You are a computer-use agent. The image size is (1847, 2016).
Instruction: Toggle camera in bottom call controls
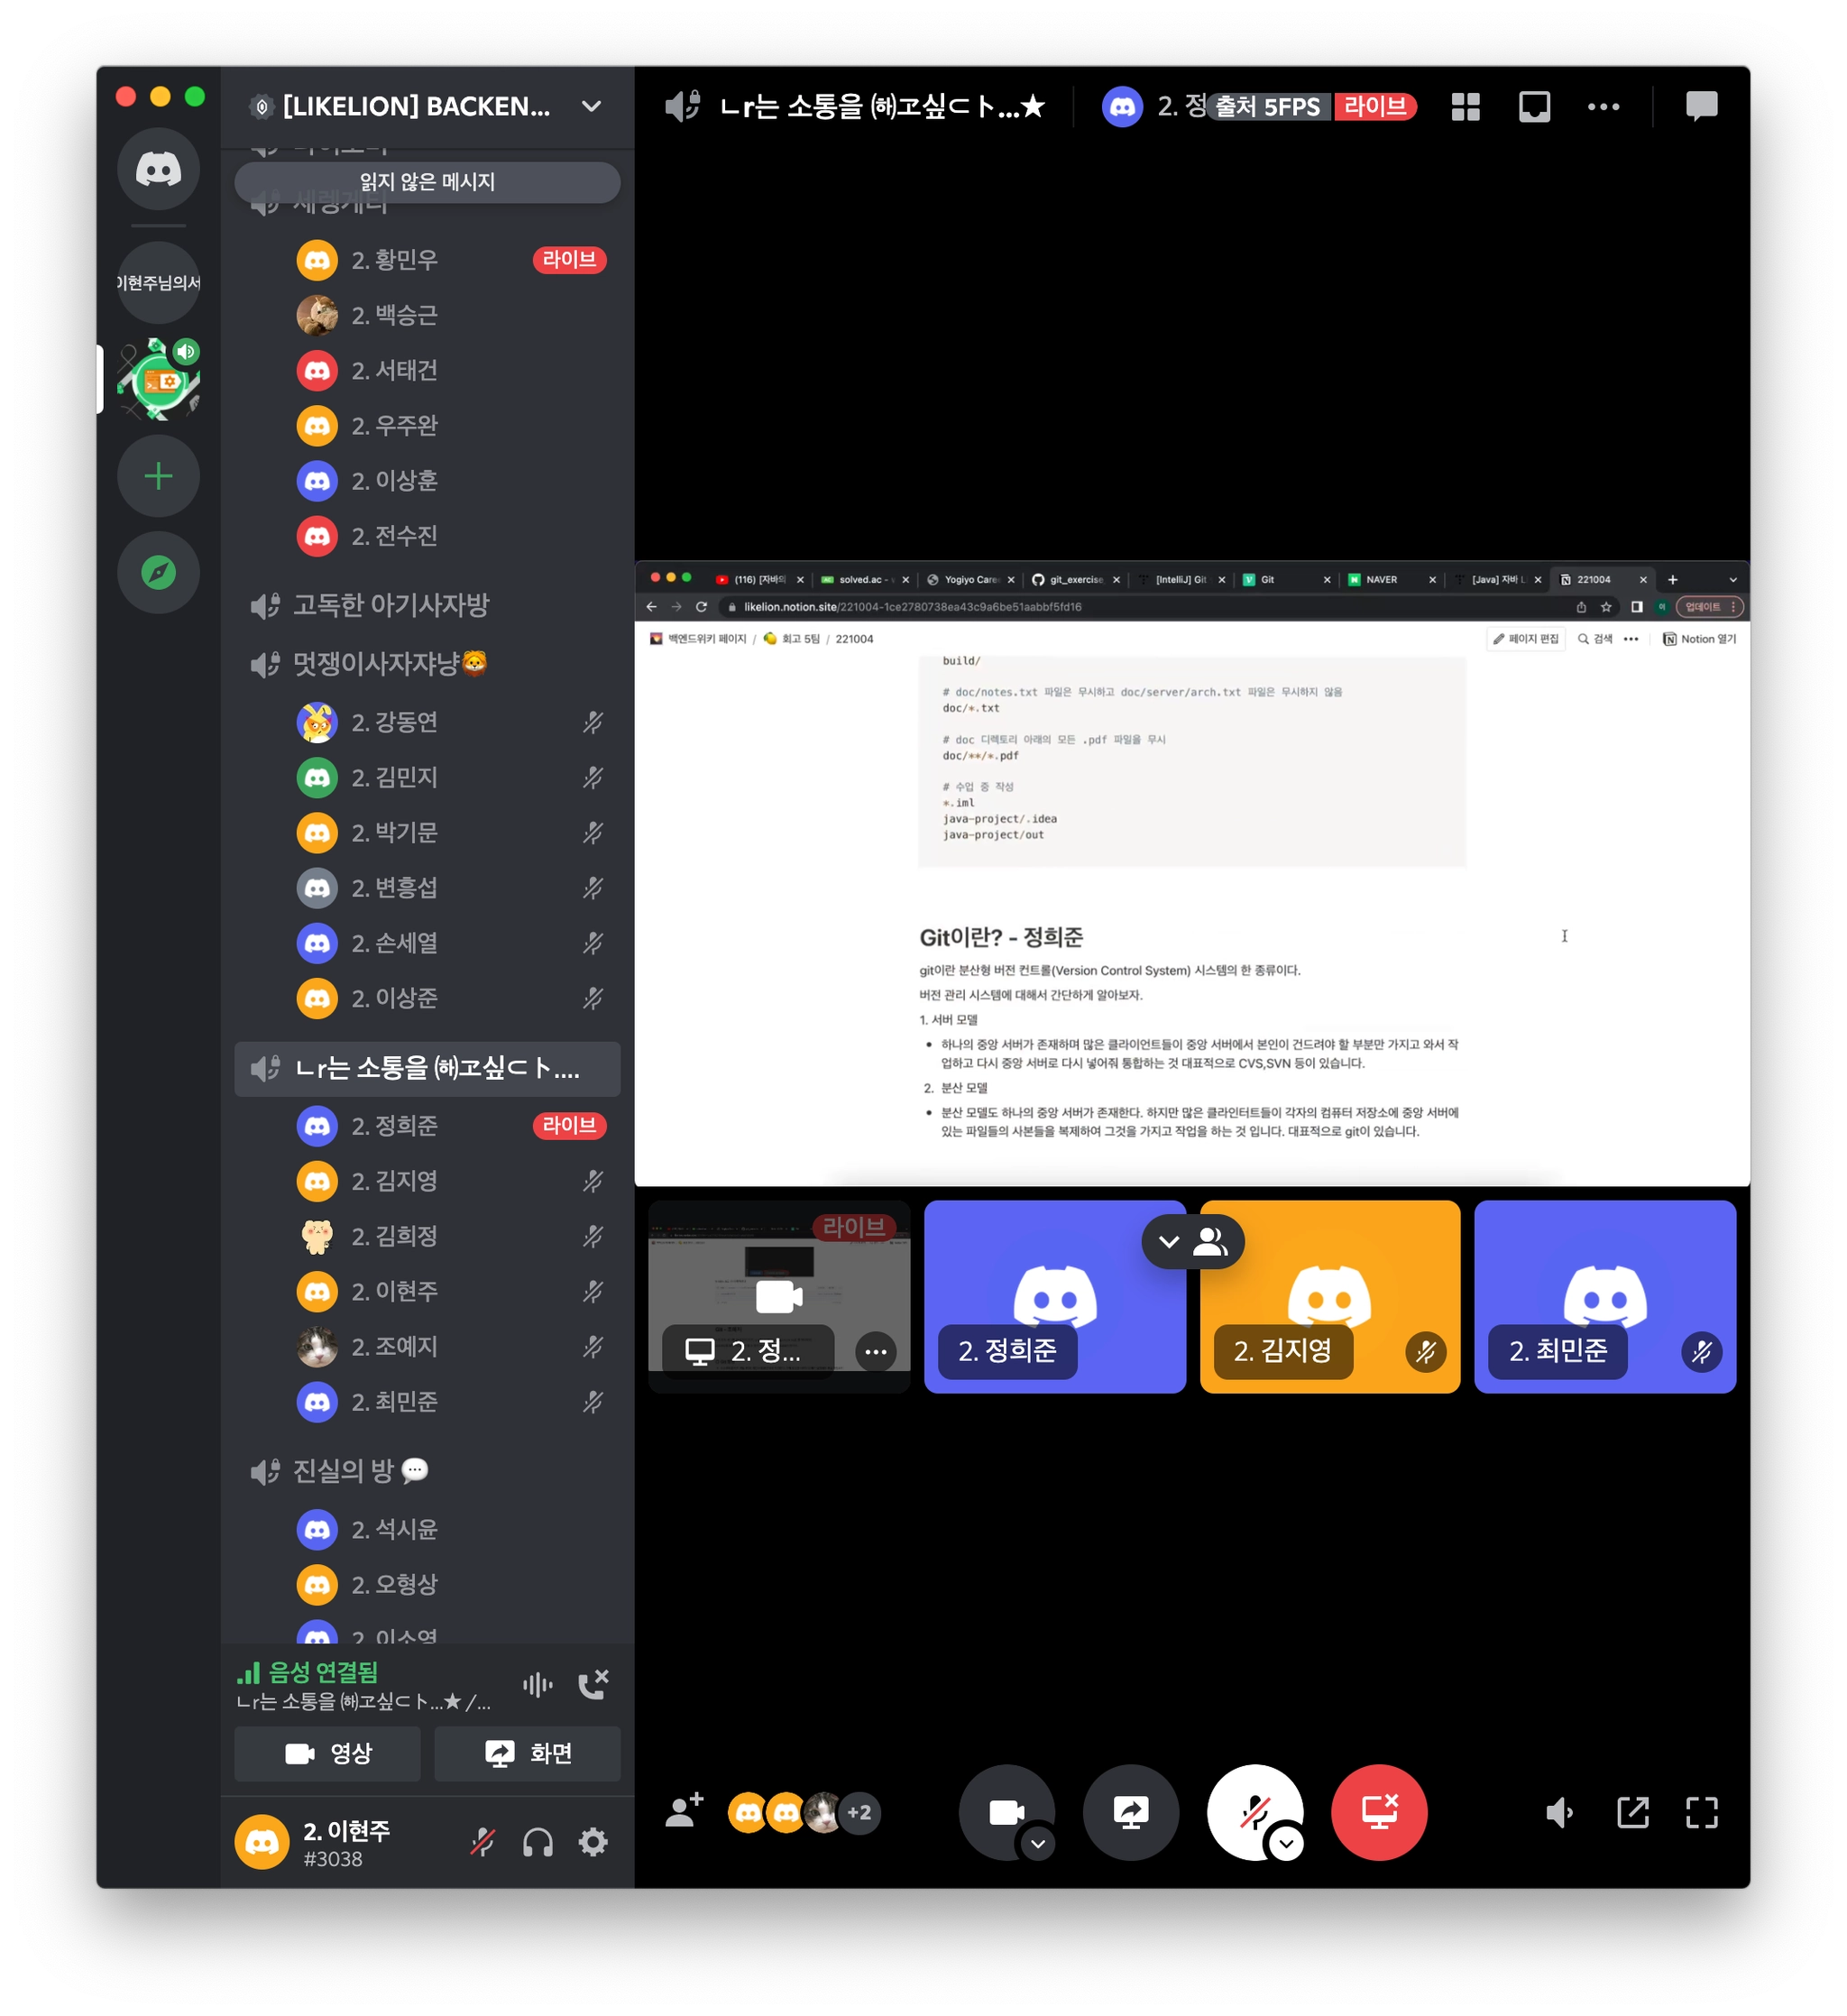click(x=1004, y=1811)
